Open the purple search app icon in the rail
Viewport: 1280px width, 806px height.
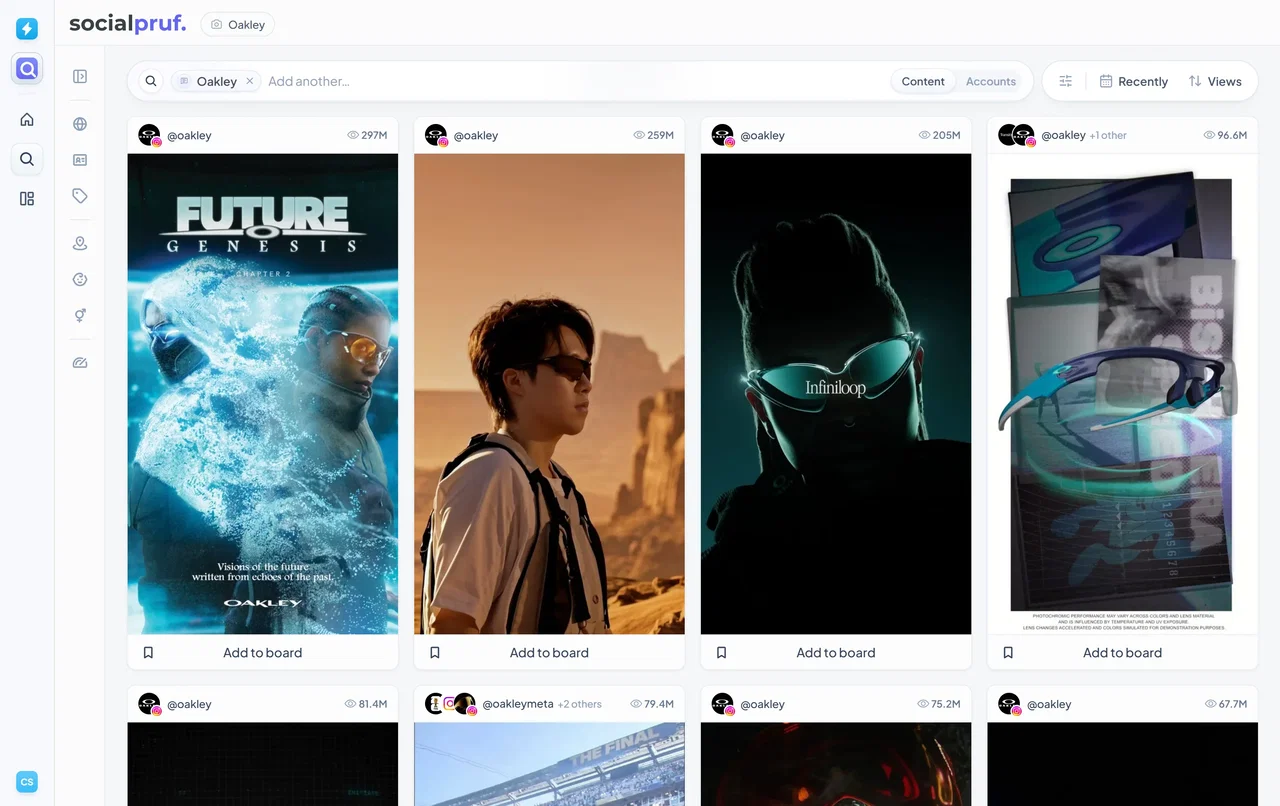(27, 69)
